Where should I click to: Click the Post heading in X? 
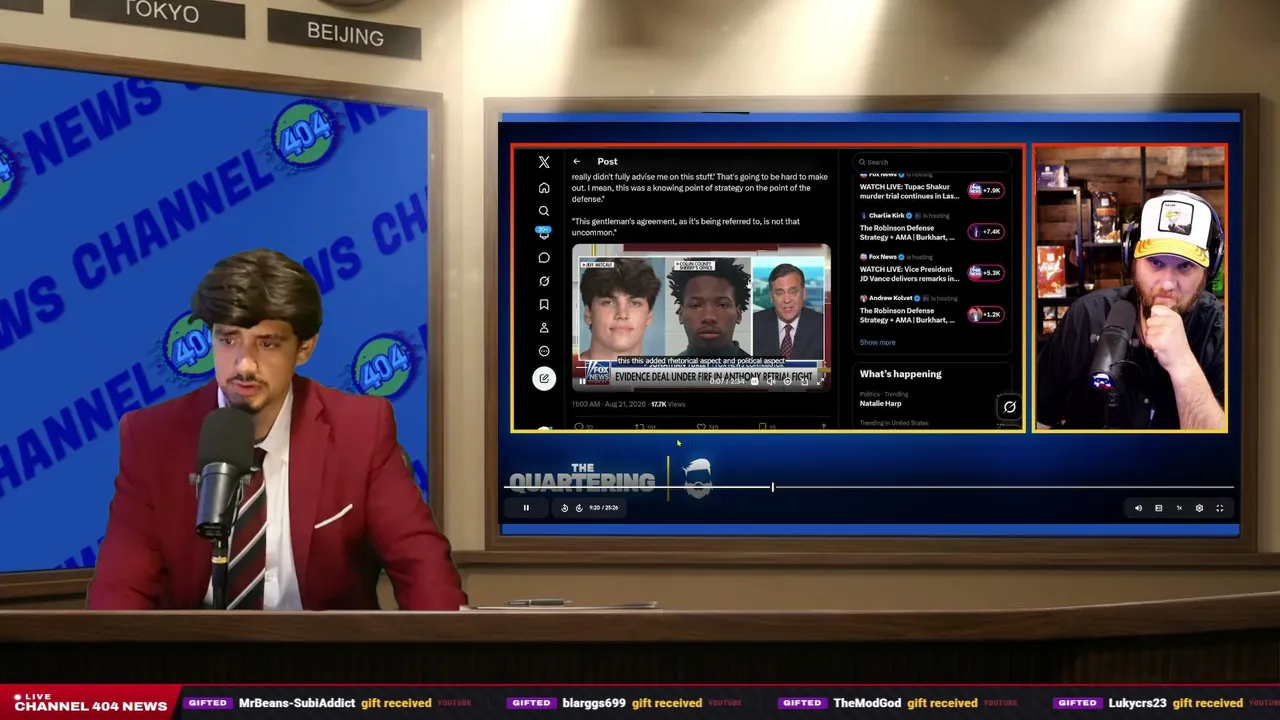pyautogui.click(x=607, y=161)
